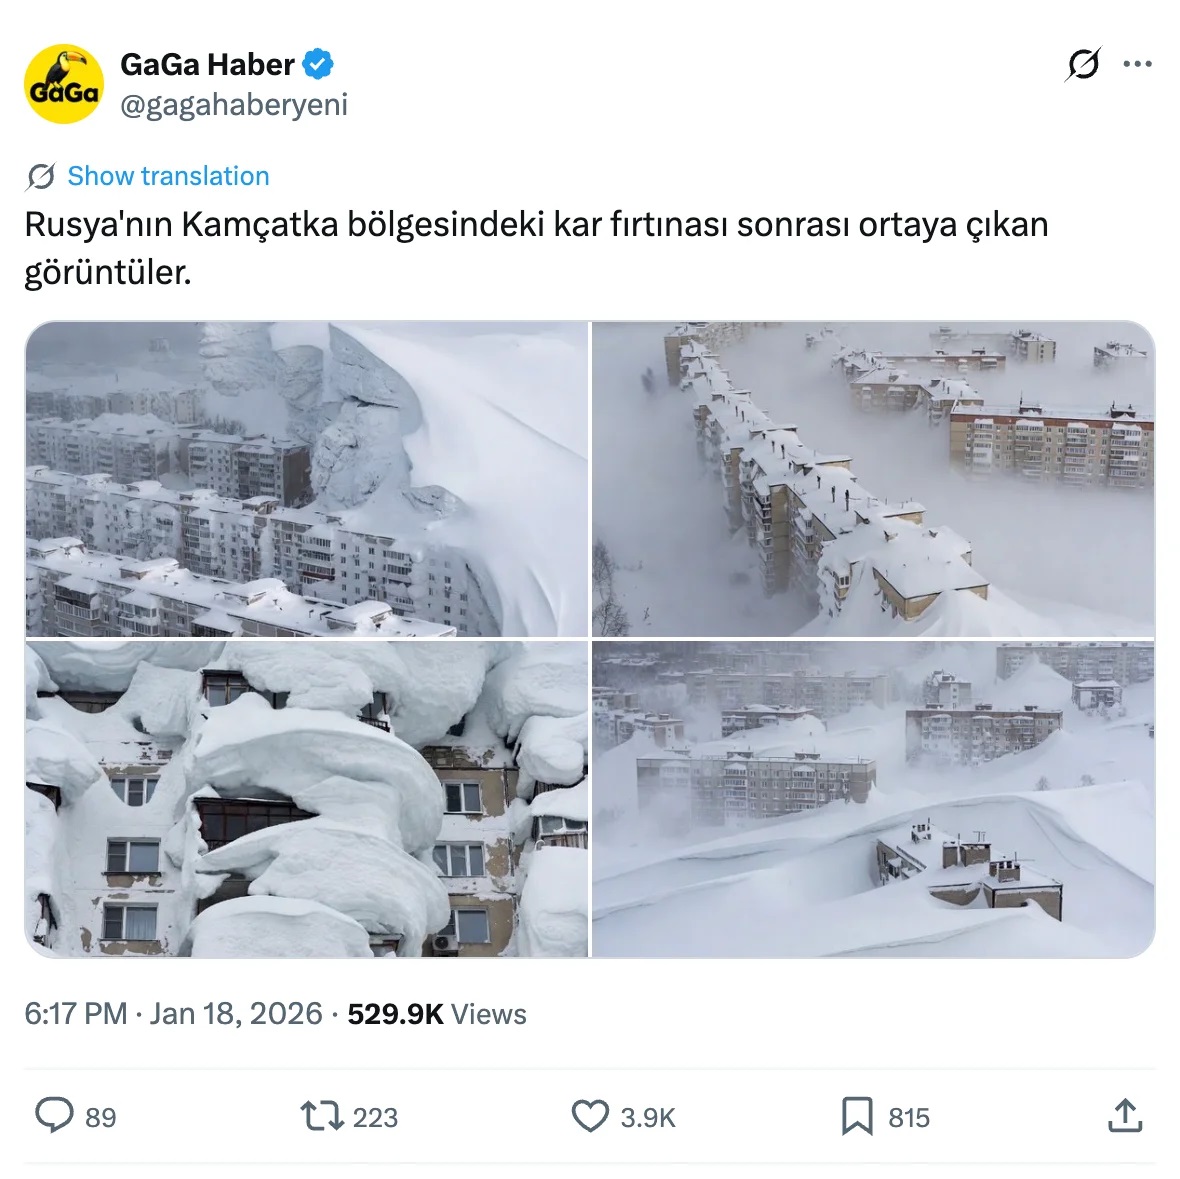Open the GaGa Haber display name

pos(207,65)
